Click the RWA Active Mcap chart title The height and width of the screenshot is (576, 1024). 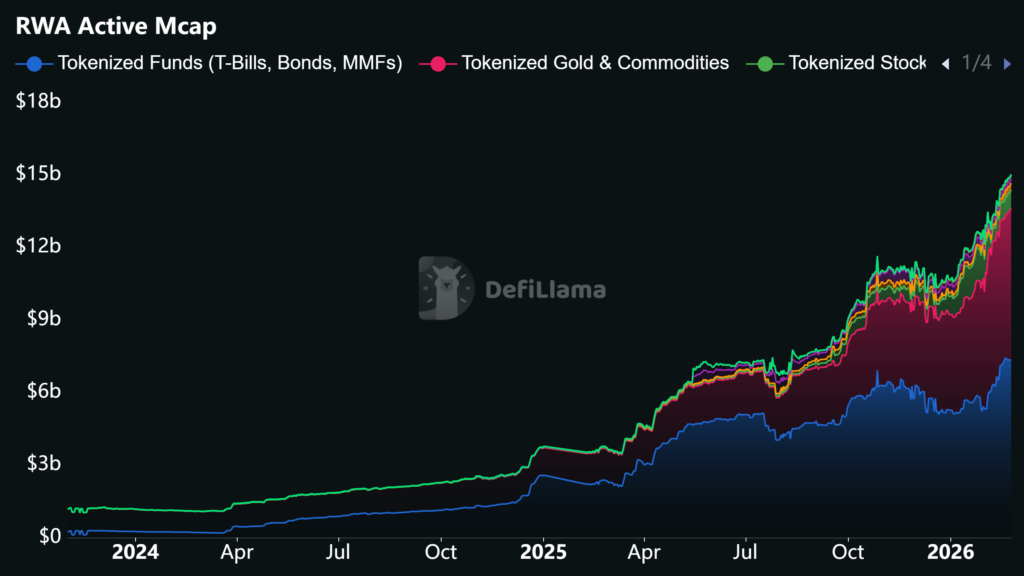(115, 26)
